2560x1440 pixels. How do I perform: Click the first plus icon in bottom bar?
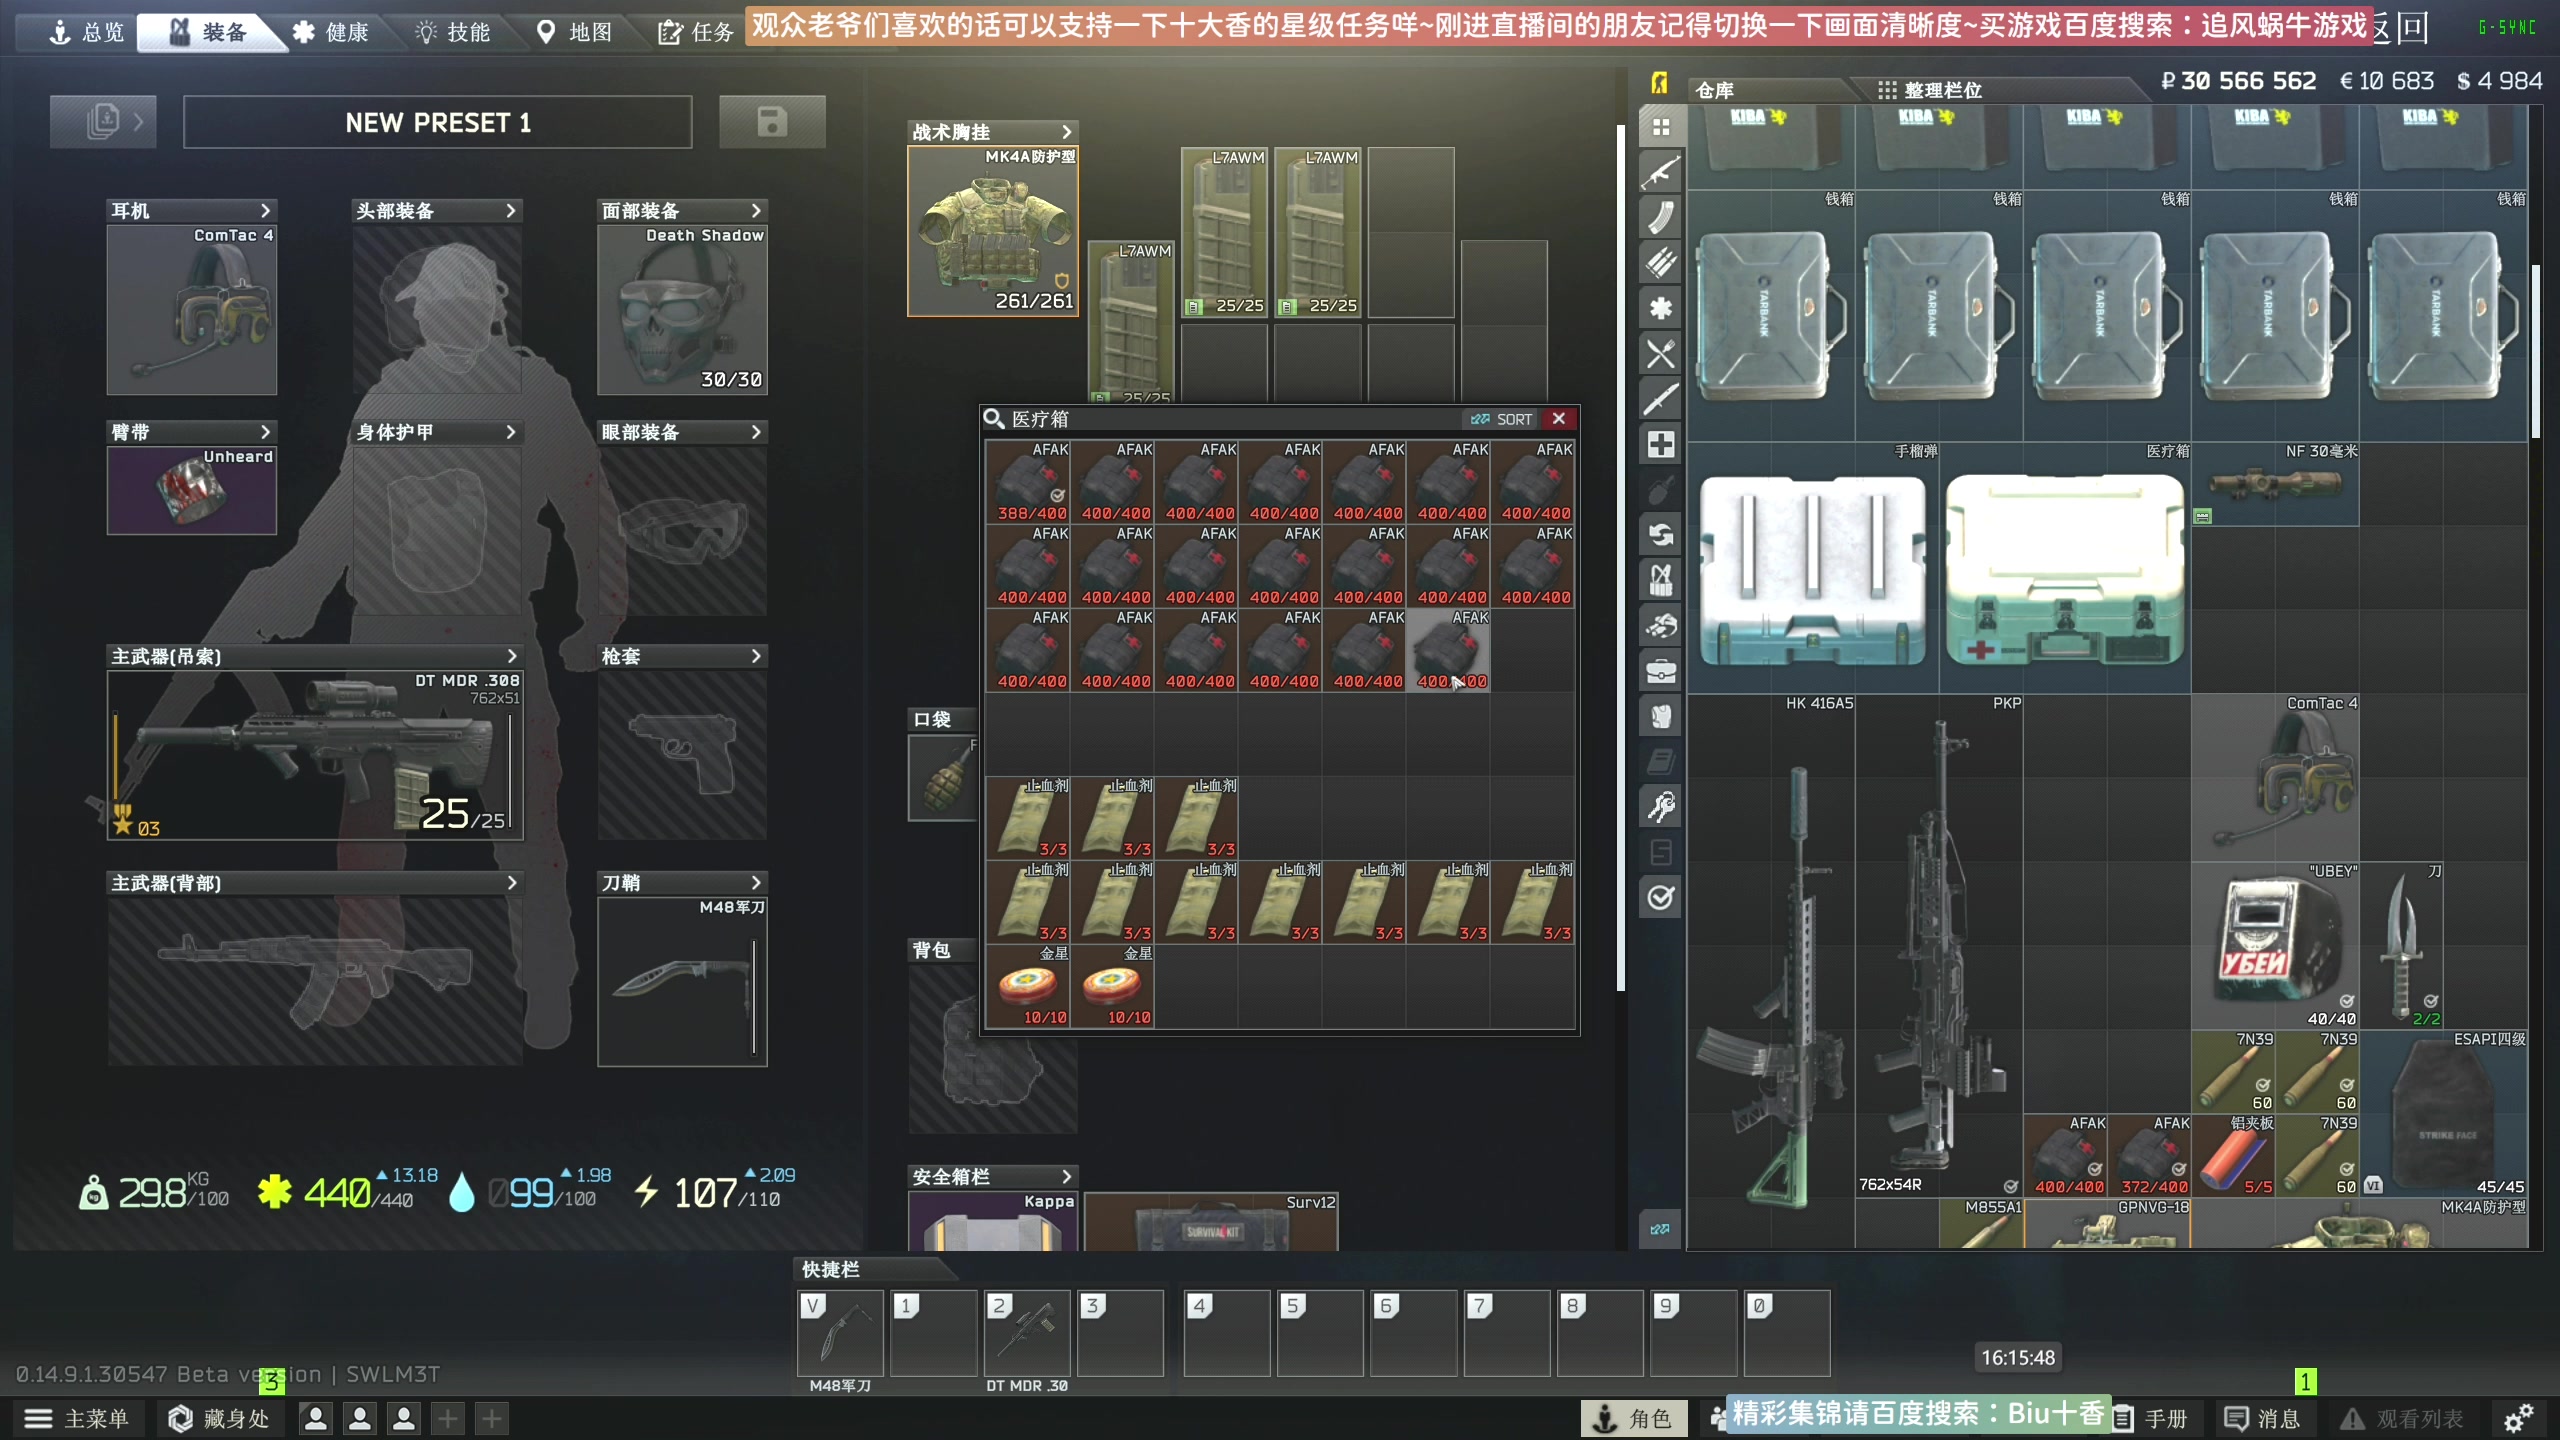coord(448,1418)
